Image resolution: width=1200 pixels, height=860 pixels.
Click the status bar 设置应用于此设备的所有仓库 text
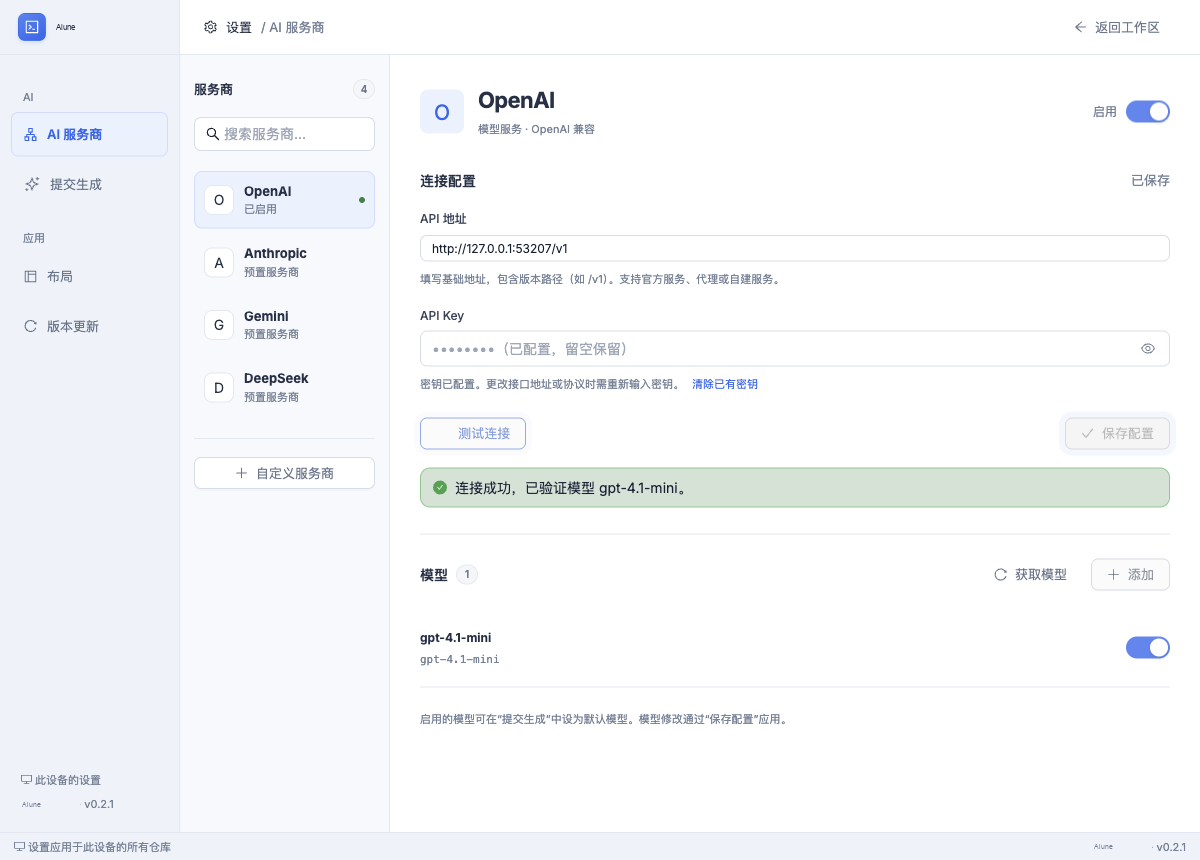click(x=99, y=847)
